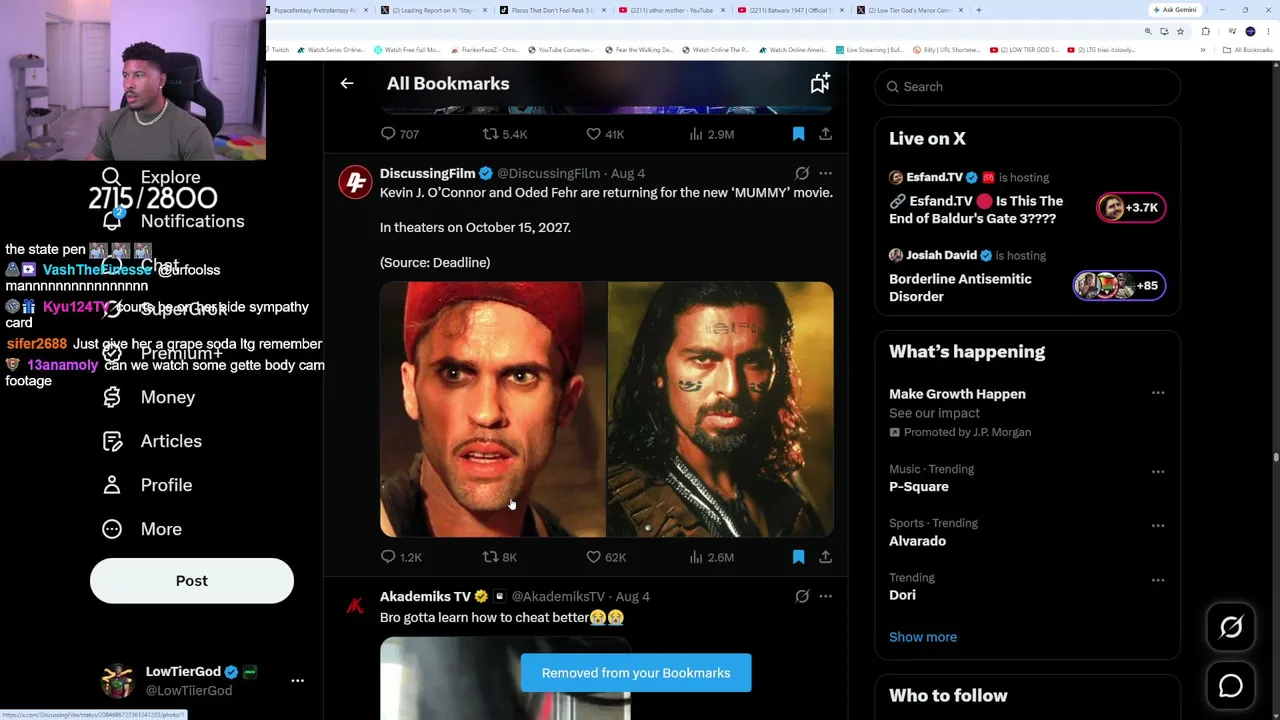Click the Removed from your Bookmarks notification

point(636,673)
